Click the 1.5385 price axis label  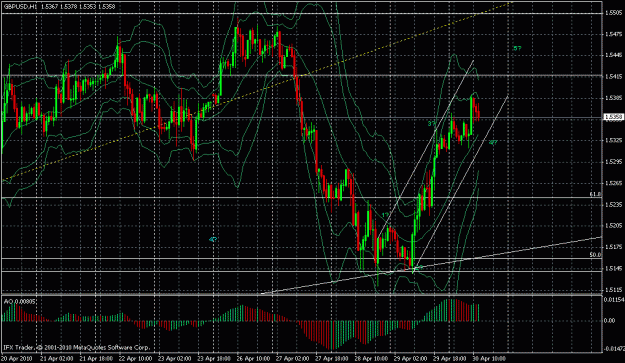(x=613, y=98)
